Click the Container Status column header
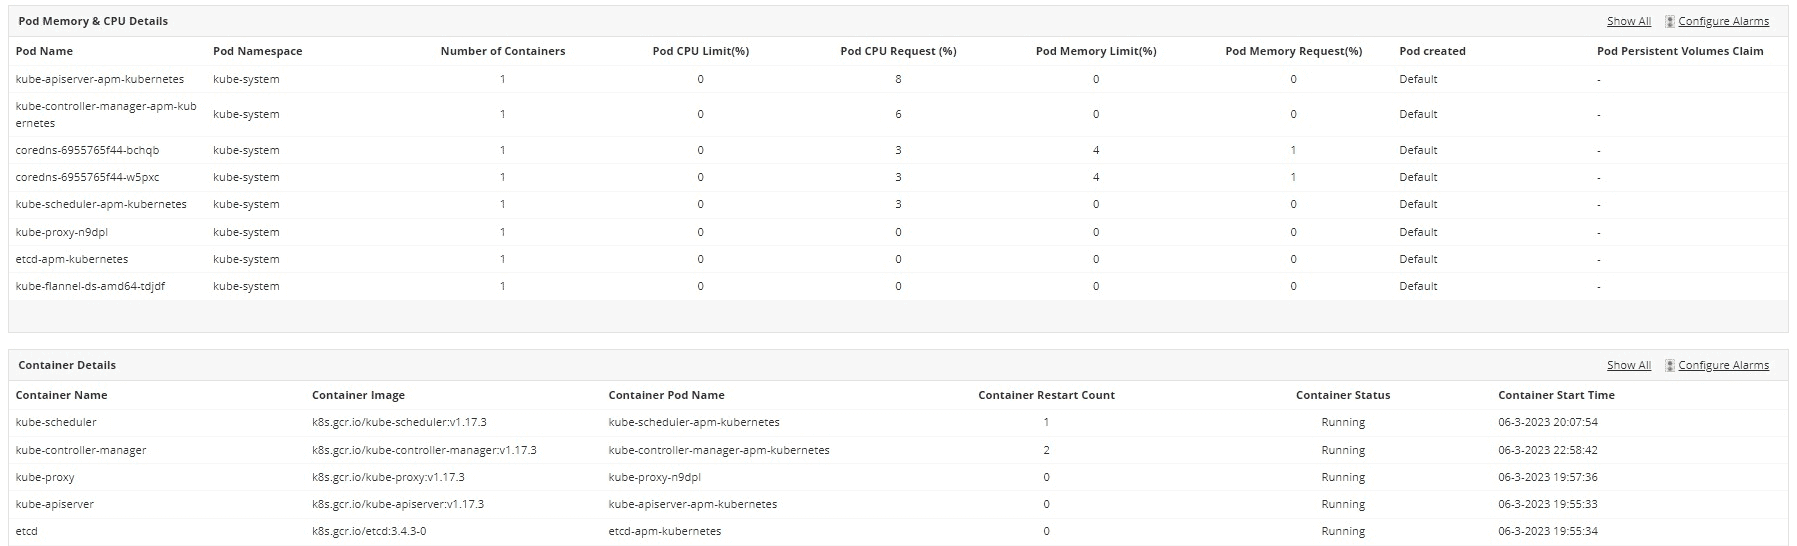This screenshot has height=546, width=1797. (1342, 395)
